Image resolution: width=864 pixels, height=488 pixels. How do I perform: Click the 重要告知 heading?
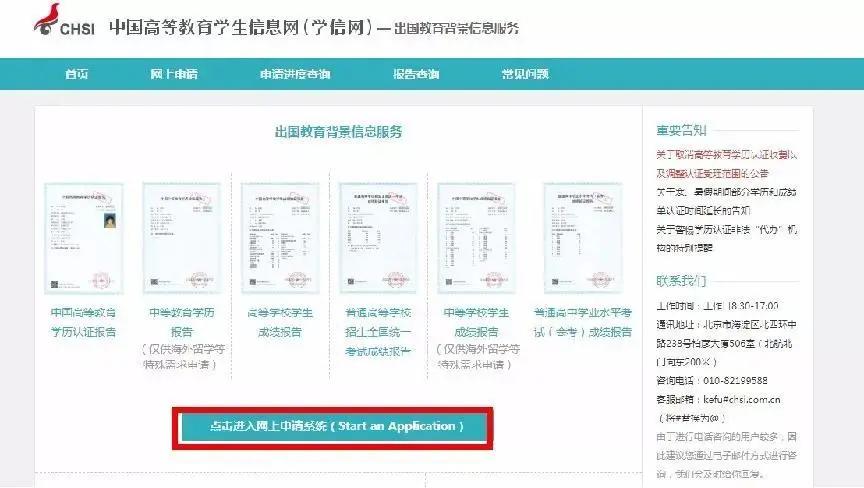681,131
